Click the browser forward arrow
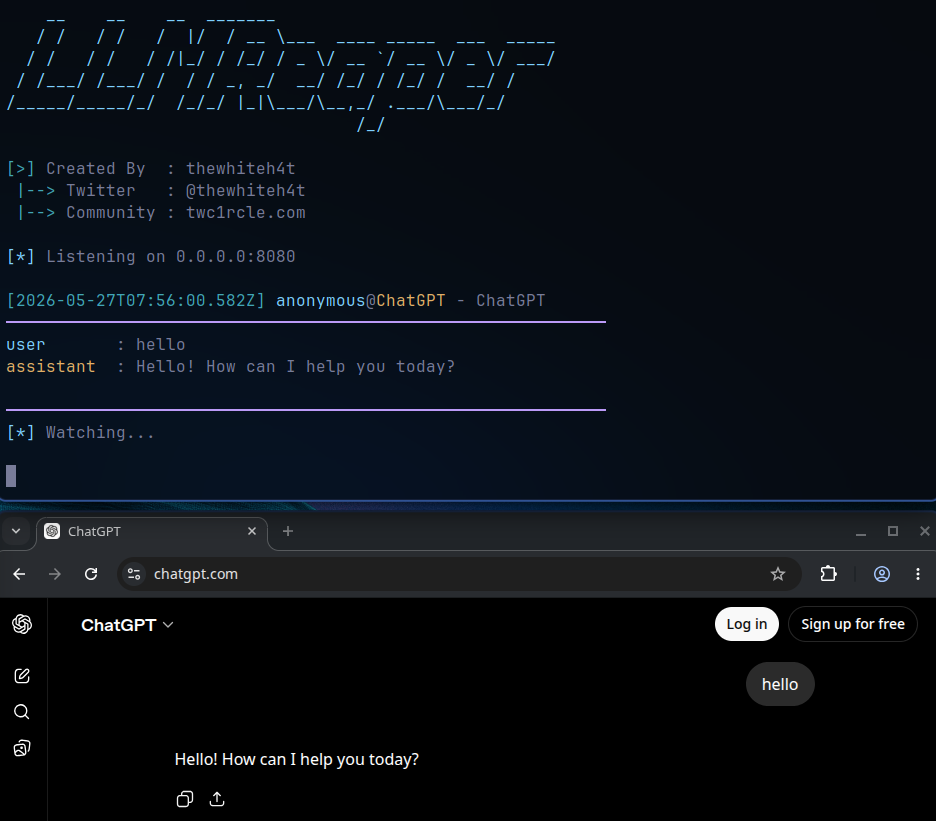This screenshot has width=936, height=821. 55,574
